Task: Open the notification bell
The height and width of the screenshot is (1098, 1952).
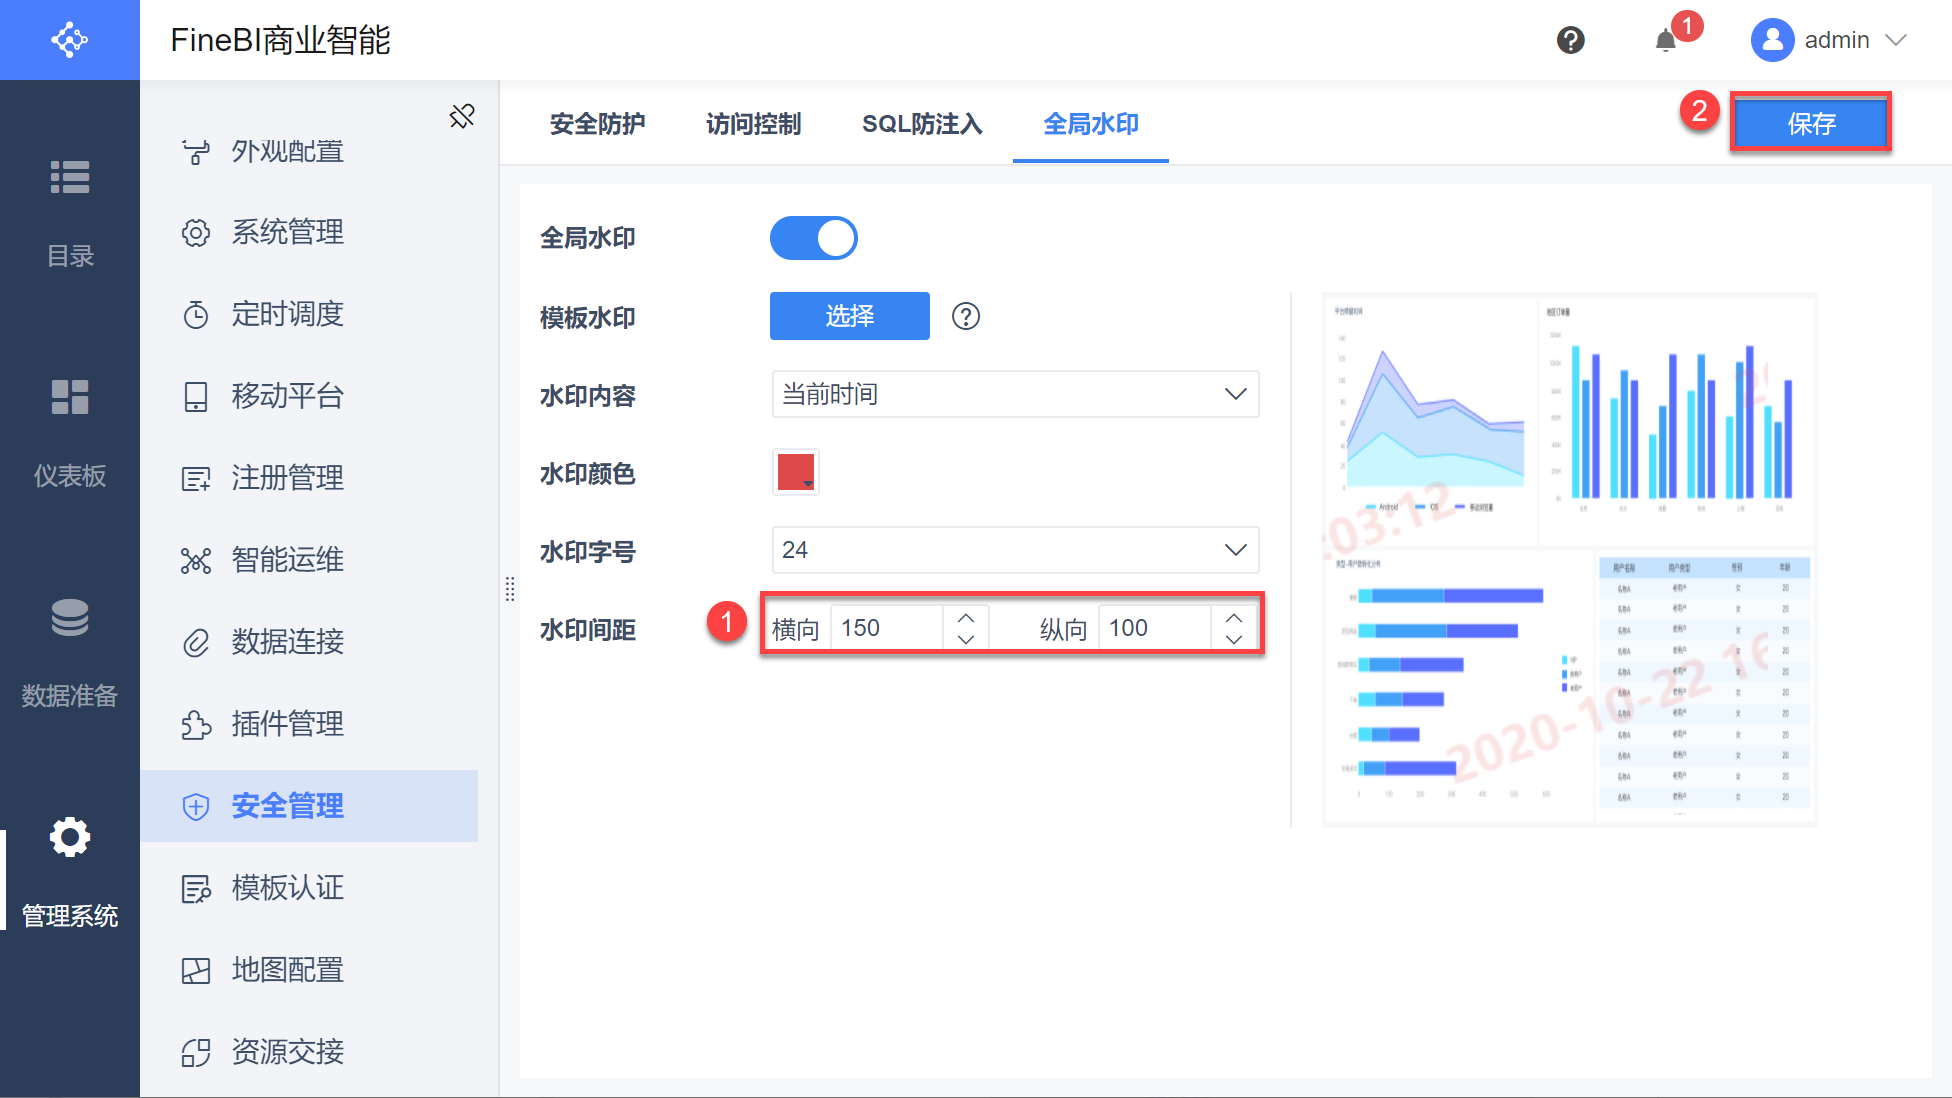Action: (1665, 41)
